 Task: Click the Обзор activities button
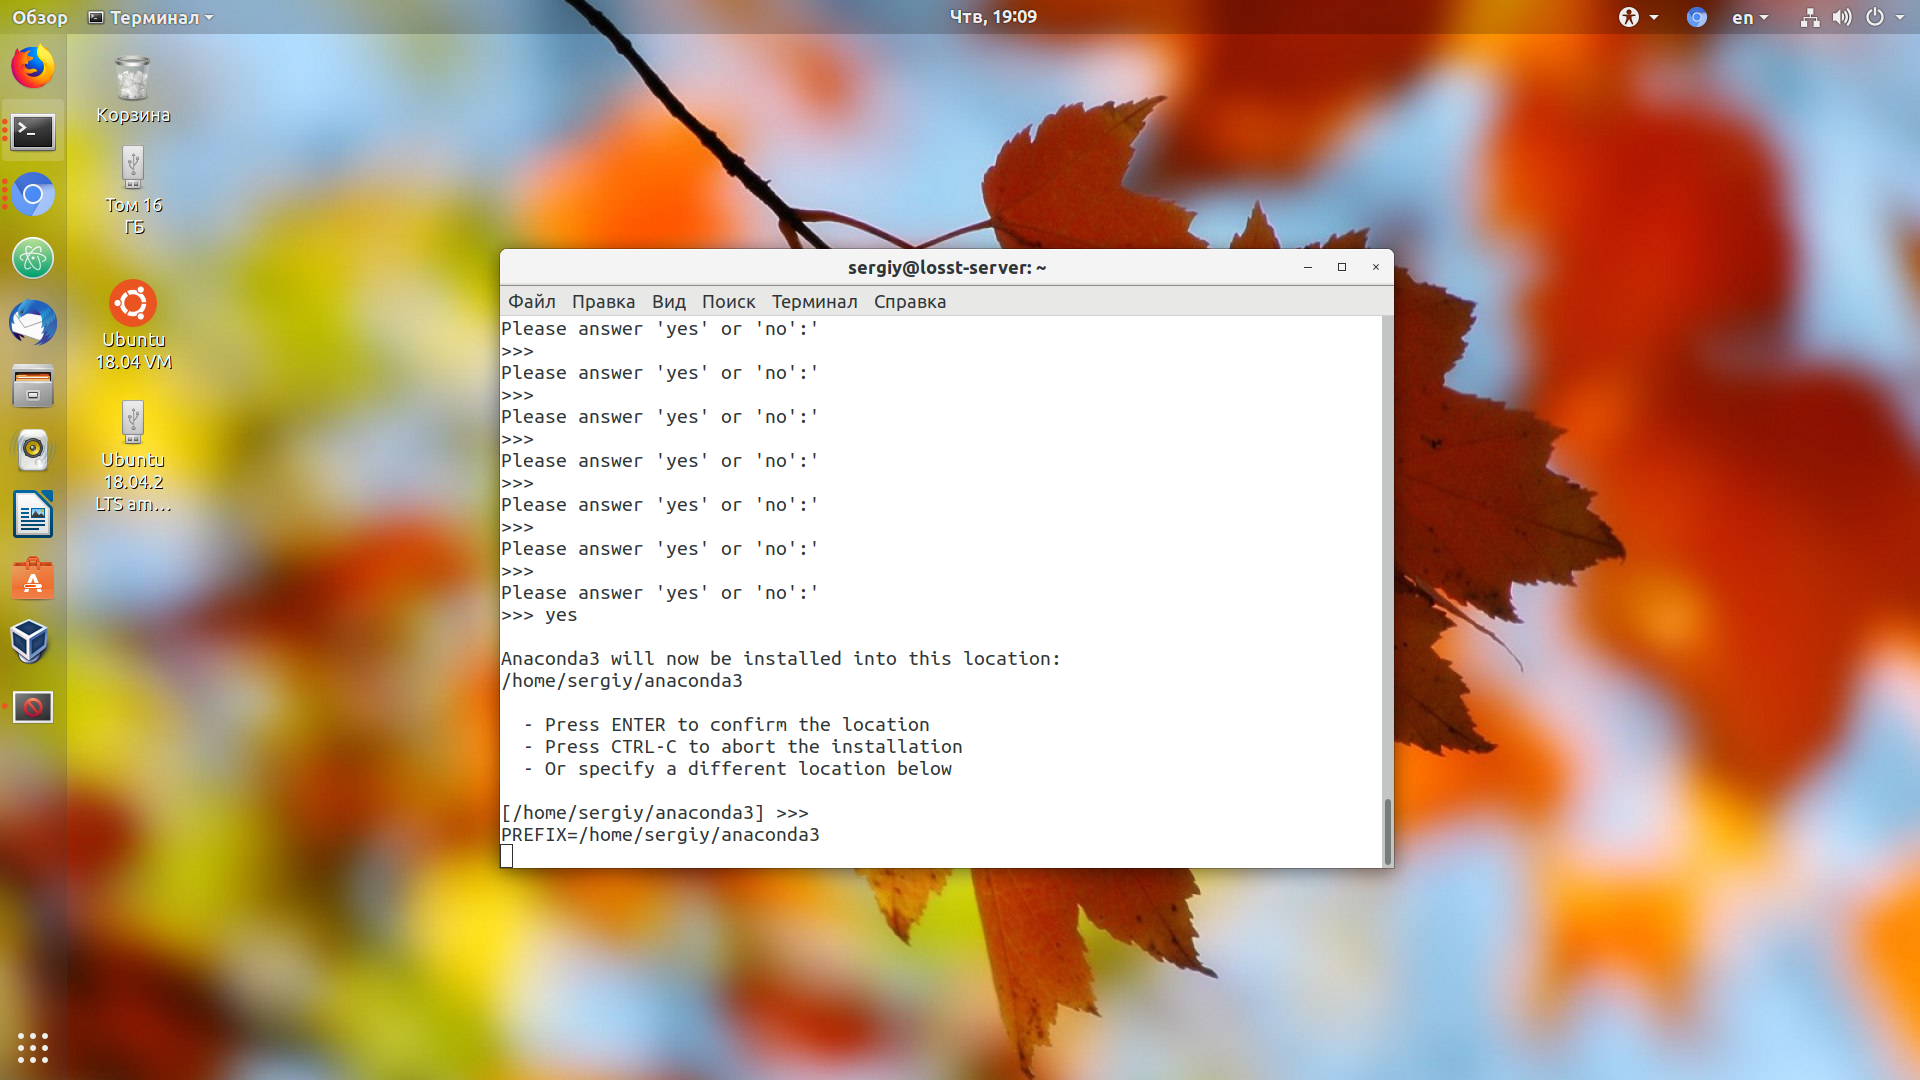pos(40,17)
